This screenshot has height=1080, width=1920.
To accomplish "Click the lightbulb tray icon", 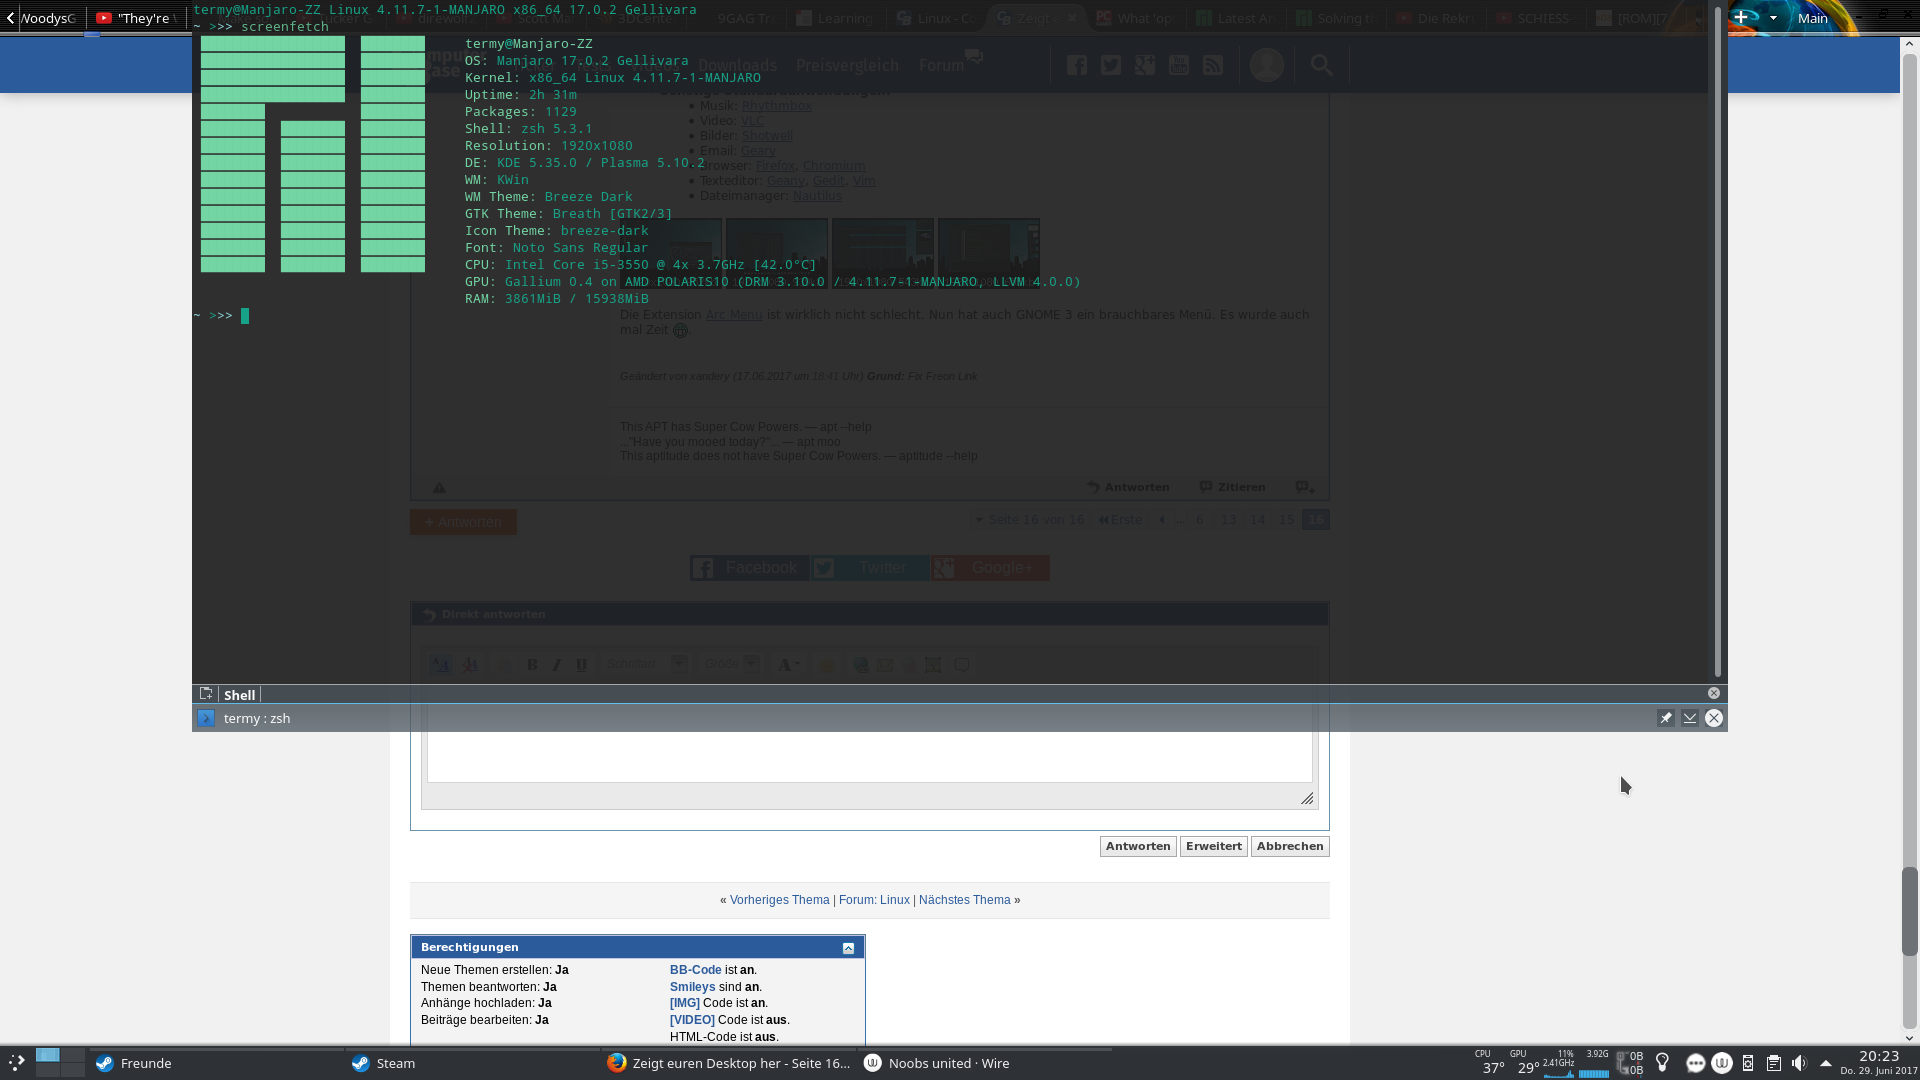I will click(1662, 1062).
